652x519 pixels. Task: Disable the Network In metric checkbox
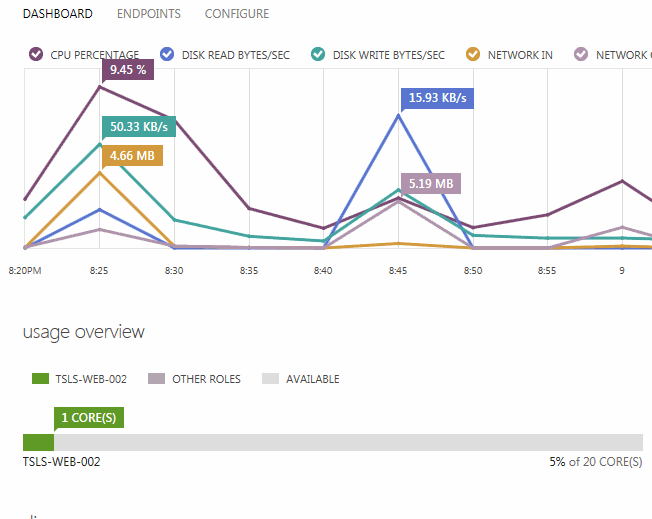pyautogui.click(x=473, y=55)
